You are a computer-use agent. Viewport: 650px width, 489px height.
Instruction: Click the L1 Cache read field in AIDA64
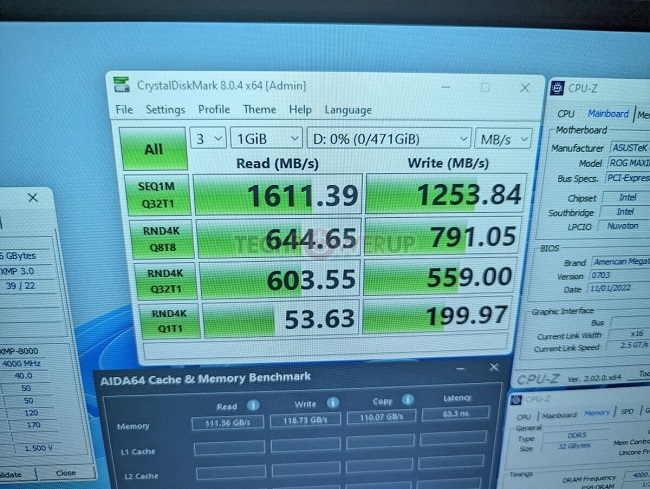tap(229, 448)
